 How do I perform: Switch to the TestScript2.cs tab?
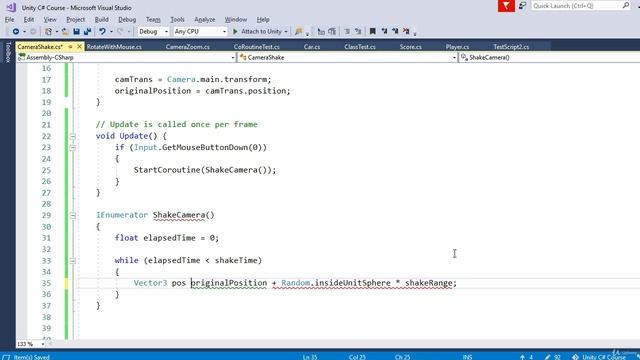point(511,47)
